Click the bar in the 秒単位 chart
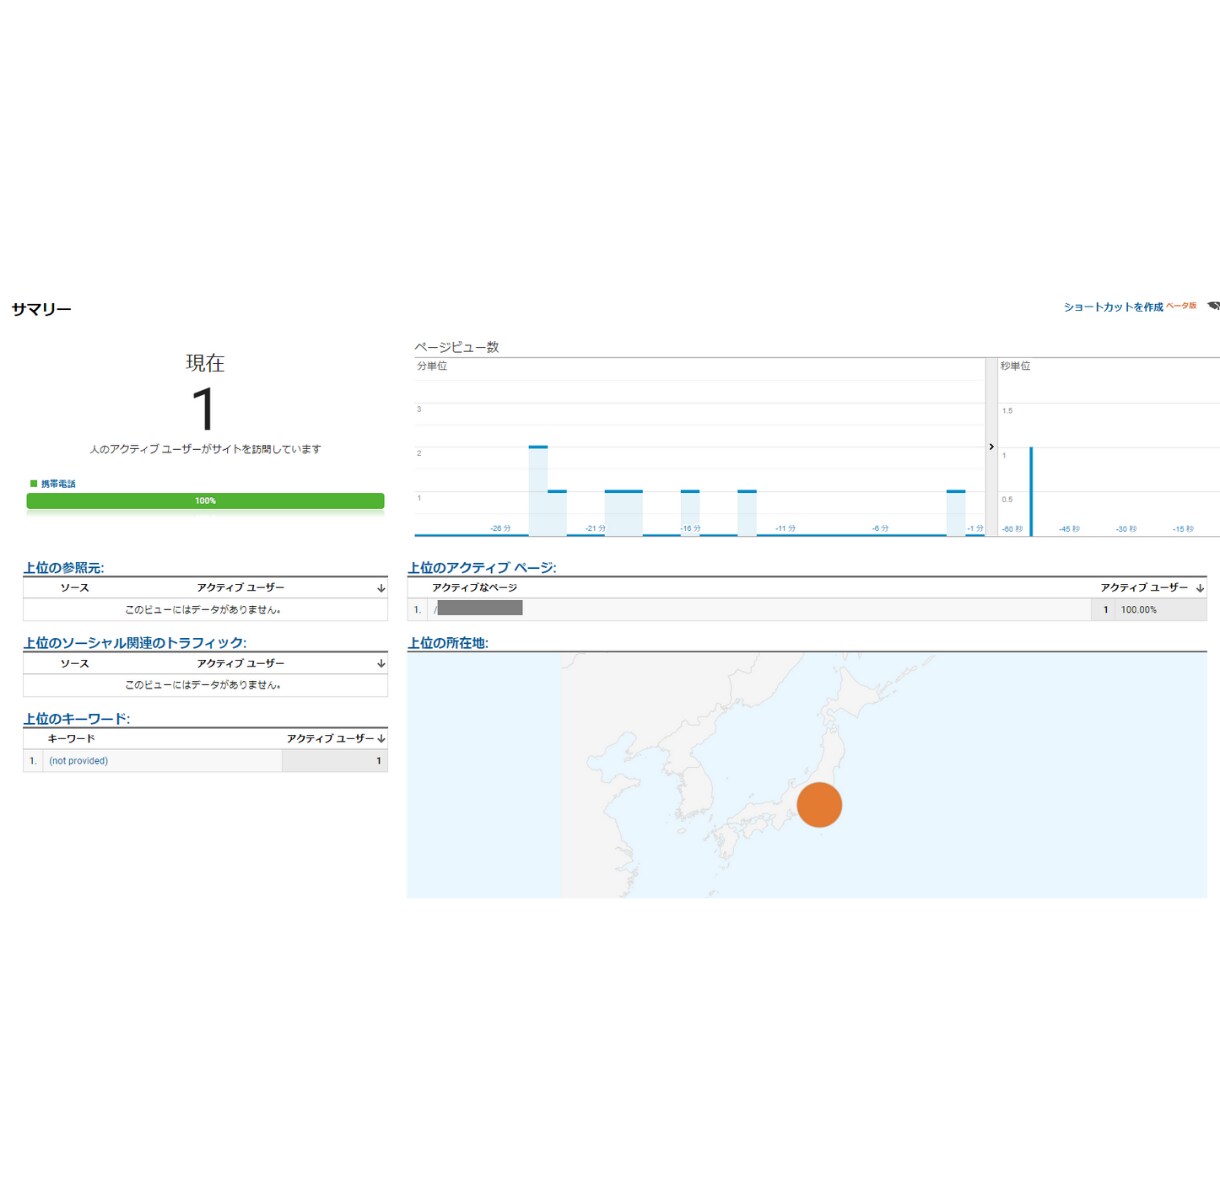Screen dimensions: 1220x1200 pyautogui.click(x=1031, y=491)
